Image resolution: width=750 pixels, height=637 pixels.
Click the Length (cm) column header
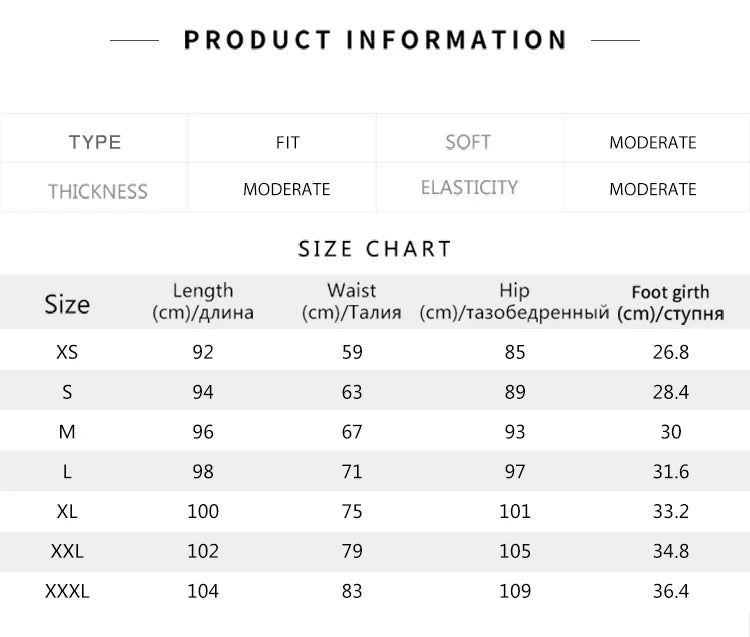pyautogui.click(x=203, y=301)
